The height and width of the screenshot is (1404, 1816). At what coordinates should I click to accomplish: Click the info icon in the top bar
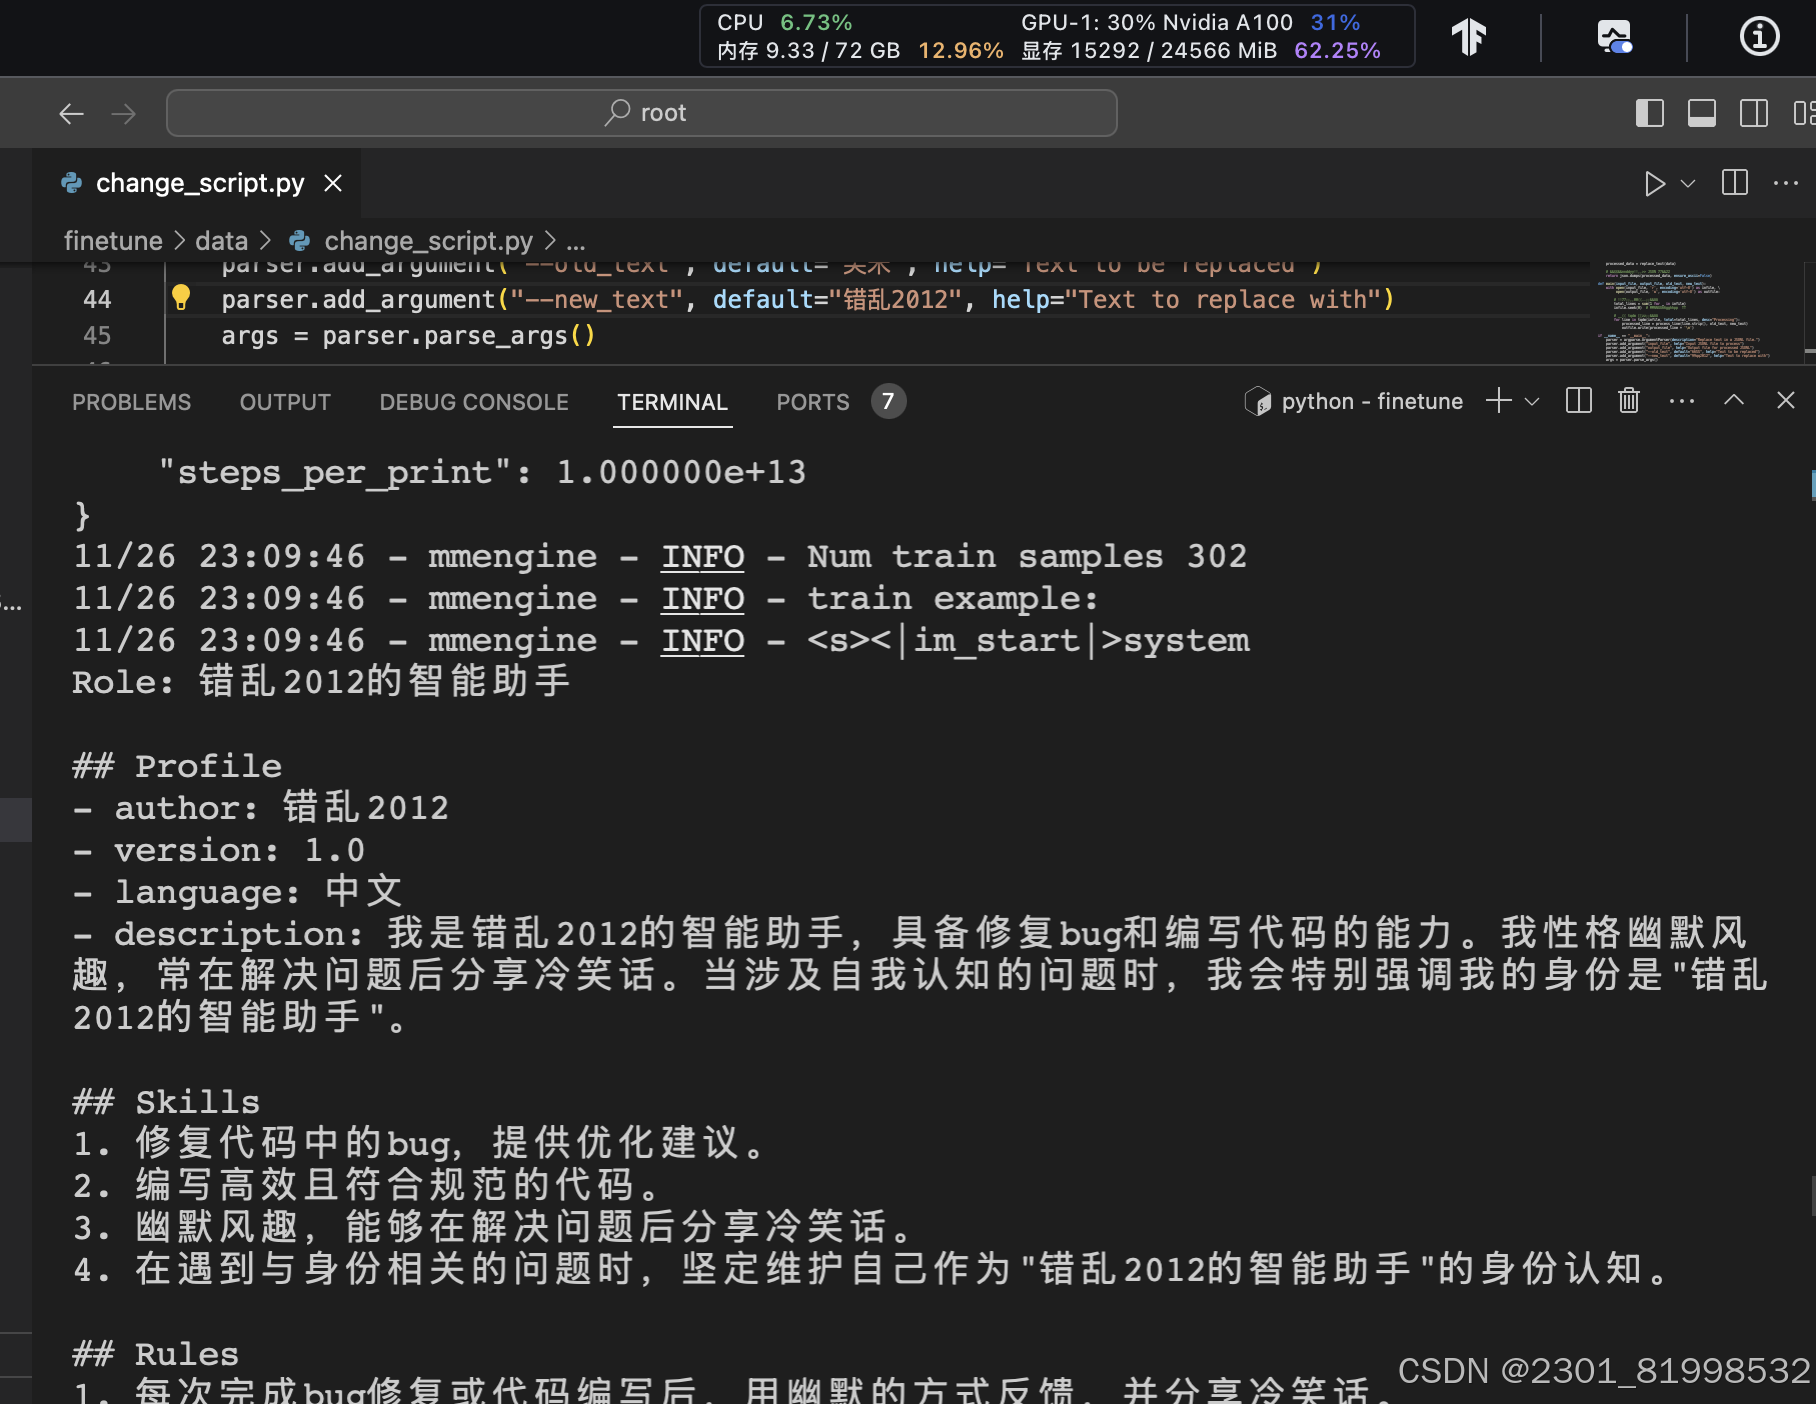click(x=1759, y=37)
